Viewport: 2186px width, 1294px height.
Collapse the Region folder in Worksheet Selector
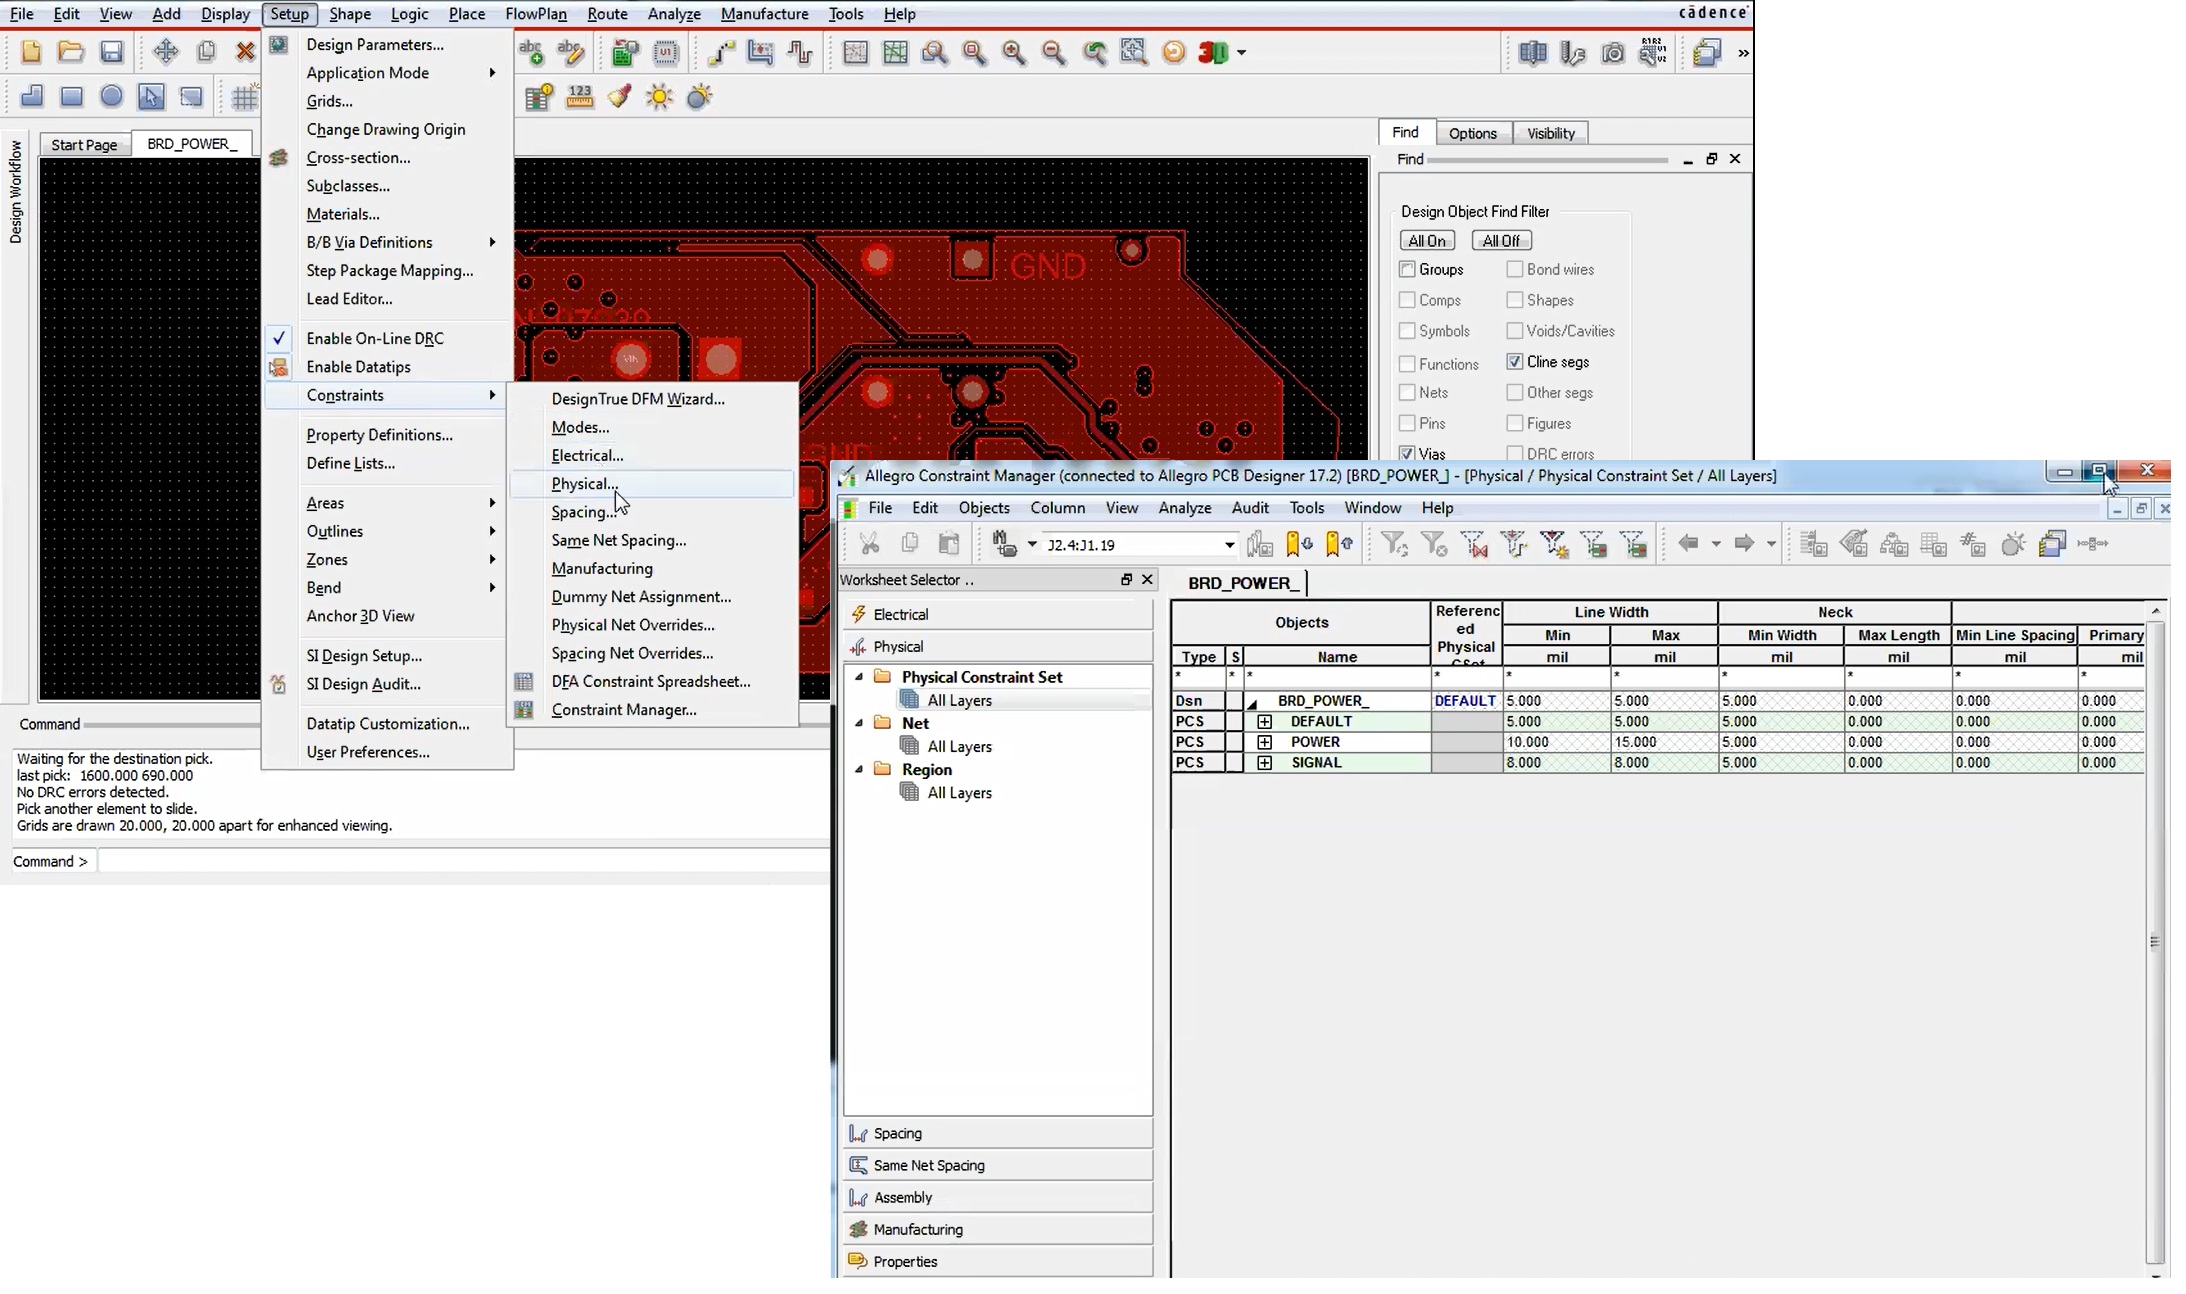pyautogui.click(x=859, y=769)
